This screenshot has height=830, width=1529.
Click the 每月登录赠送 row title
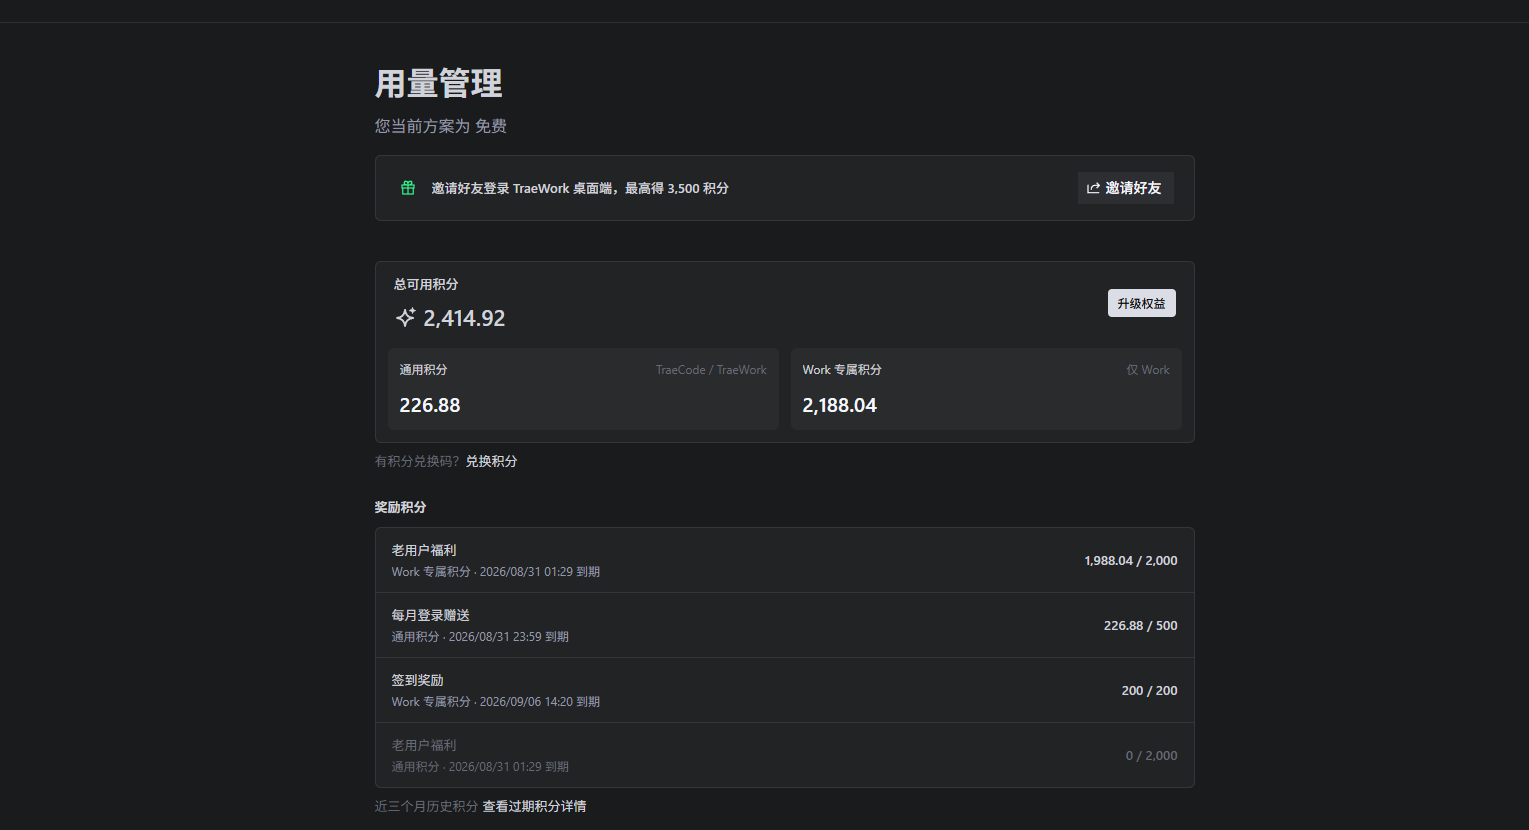coord(430,615)
